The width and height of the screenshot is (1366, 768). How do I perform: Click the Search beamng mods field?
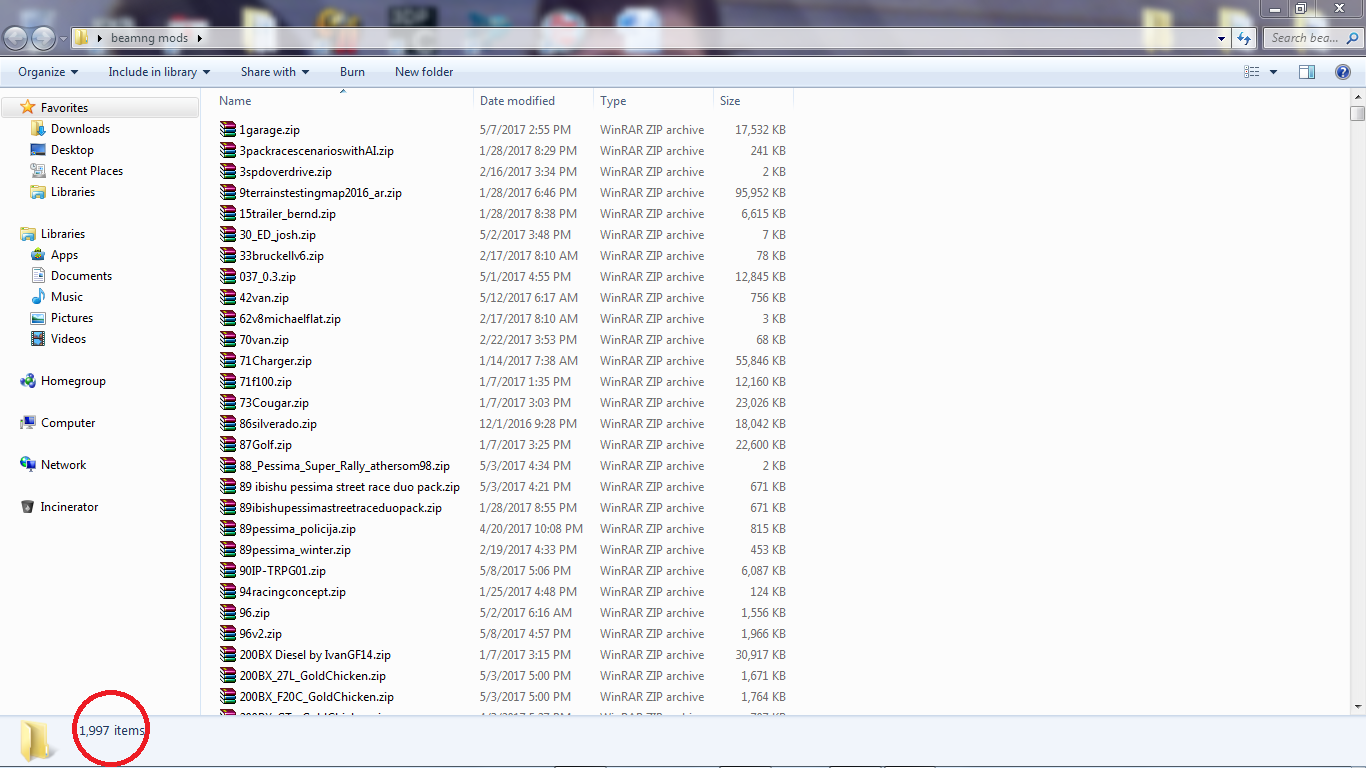[1312, 38]
